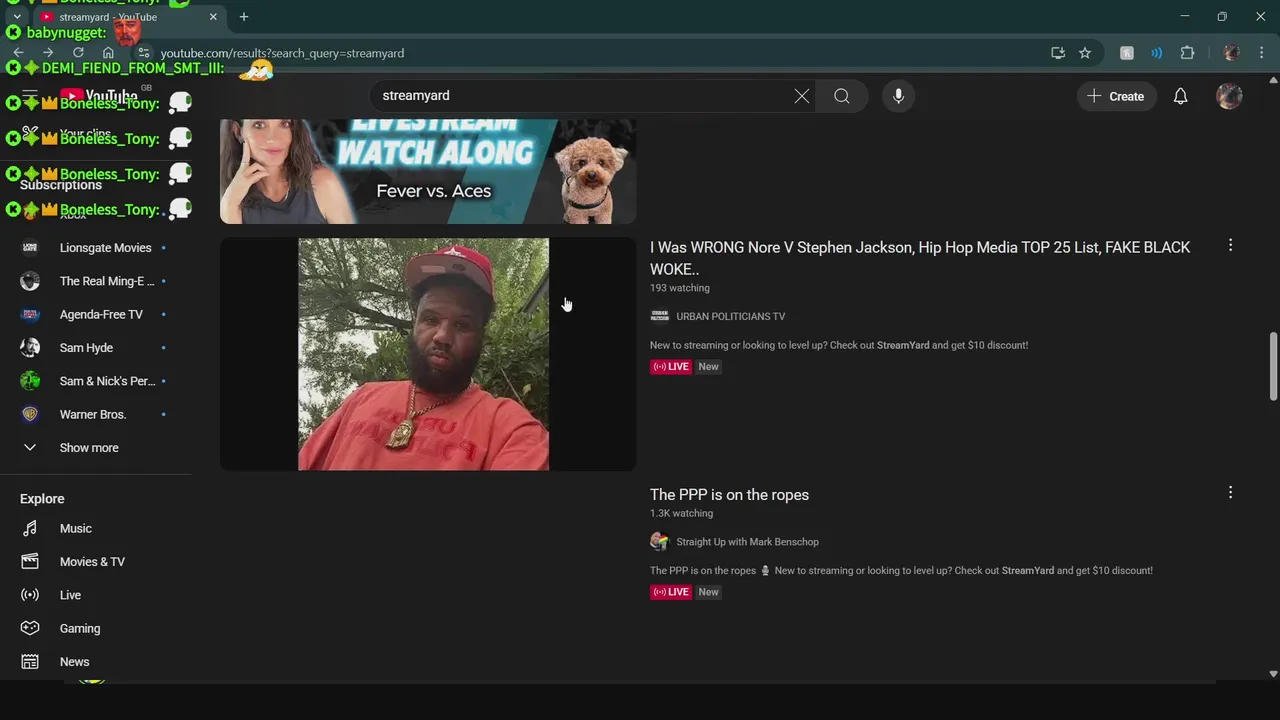Open 'I Was WRONG Nore V Stephen Jackson' title
1280x720 pixels.
[x=920, y=258]
